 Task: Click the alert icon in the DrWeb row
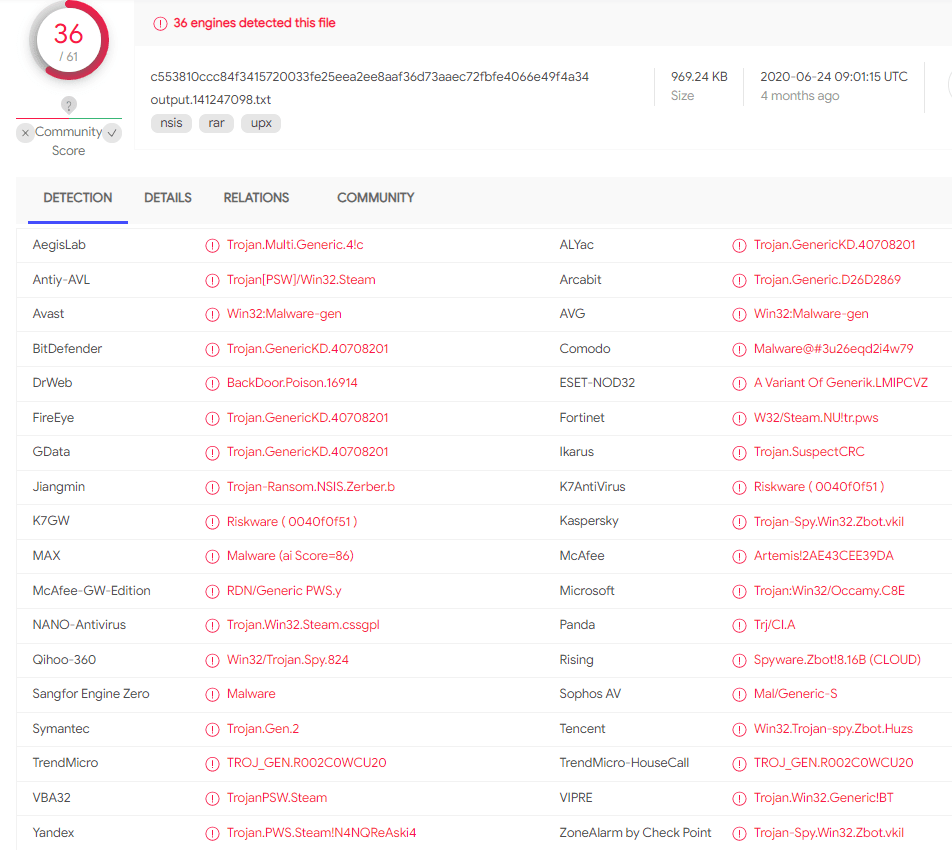pyautogui.click(x=212, y=384)
